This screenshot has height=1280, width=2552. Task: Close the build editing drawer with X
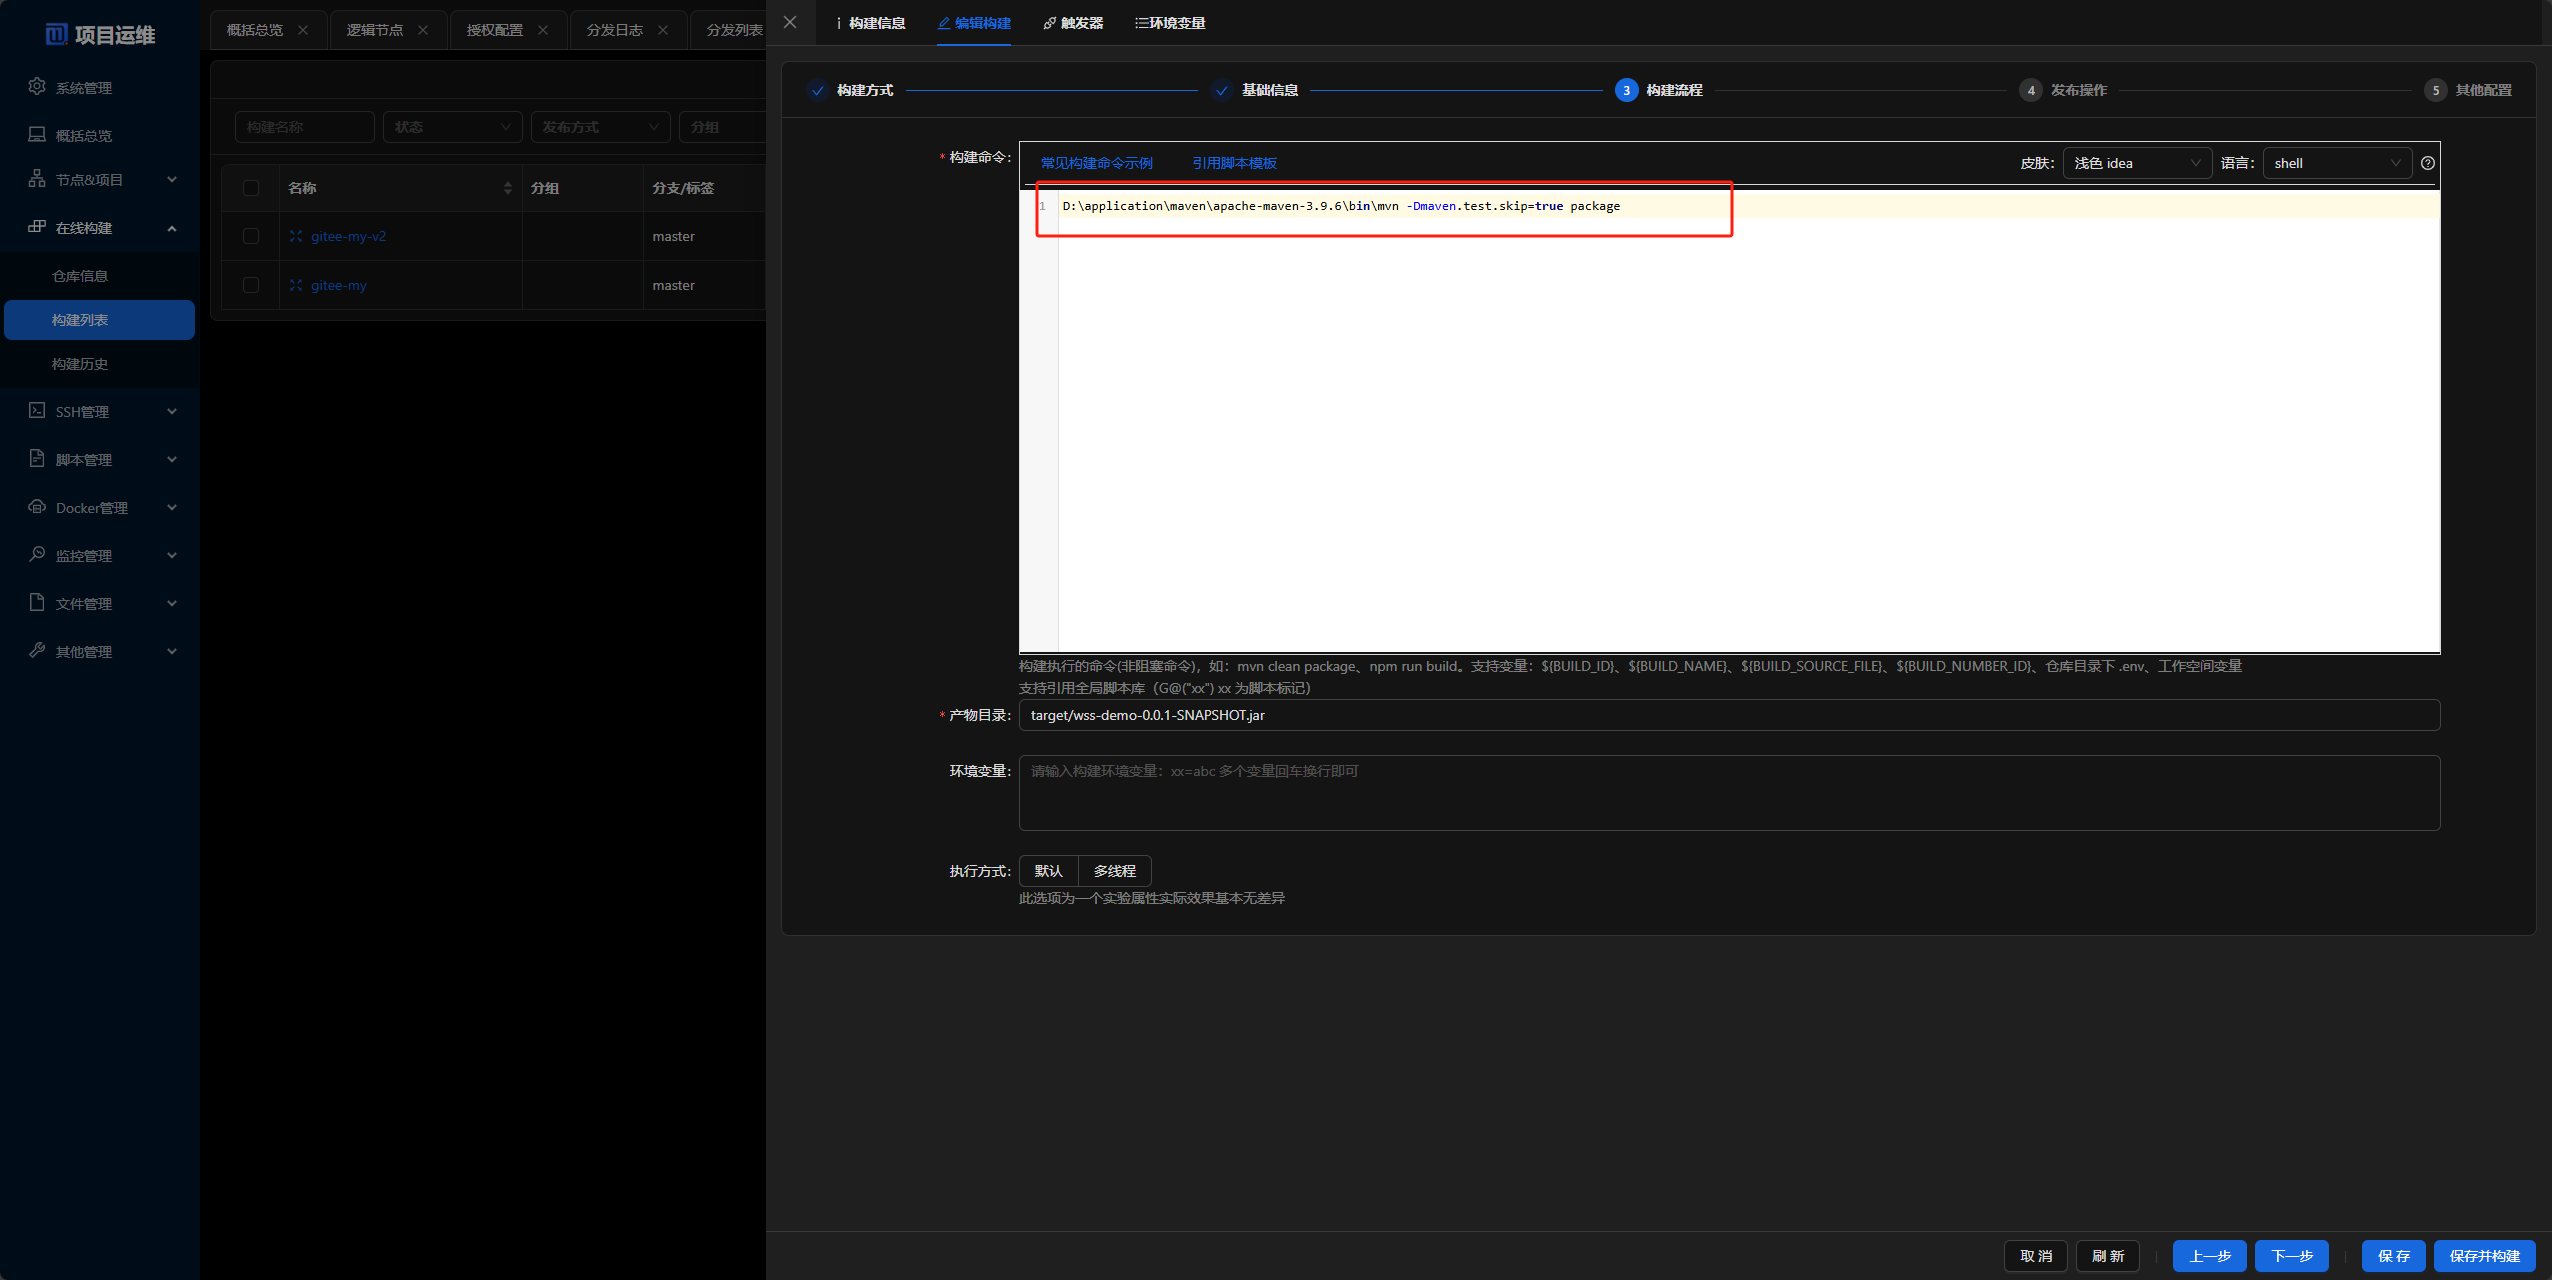tap(790, 22)
